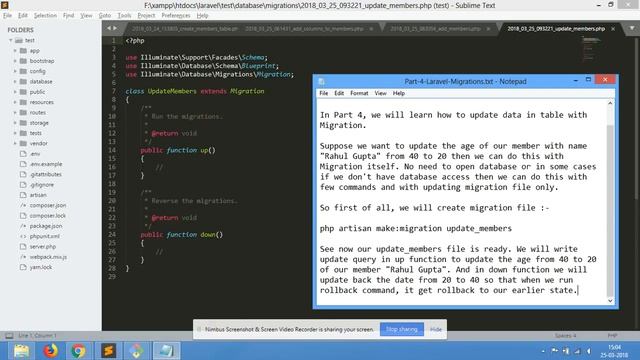The height and width of the screenshot is (360, 640).
Task: Close the add_members.php tab
Action: (488, 29)
